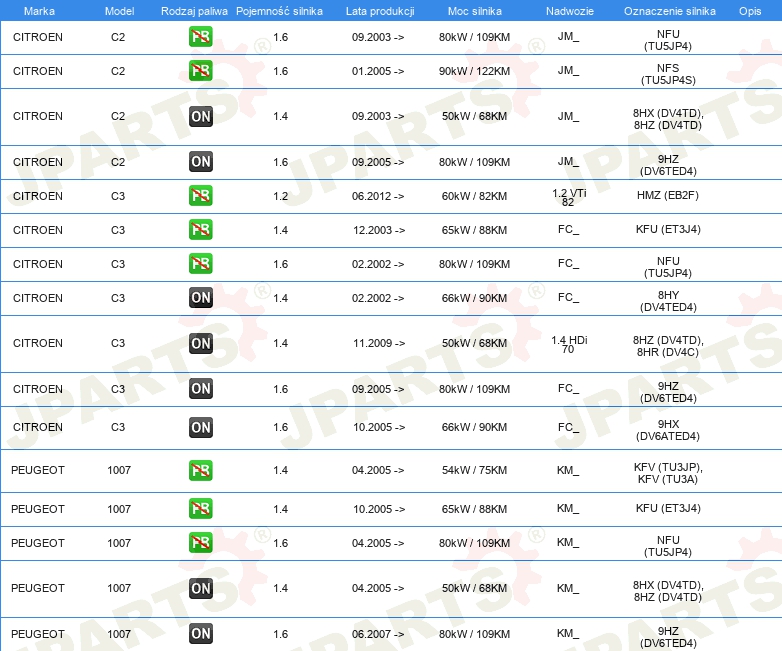The image size is (782, 651).
Task: Click diesel ON icon for C2 9HZ row
Action: [200, 162]
